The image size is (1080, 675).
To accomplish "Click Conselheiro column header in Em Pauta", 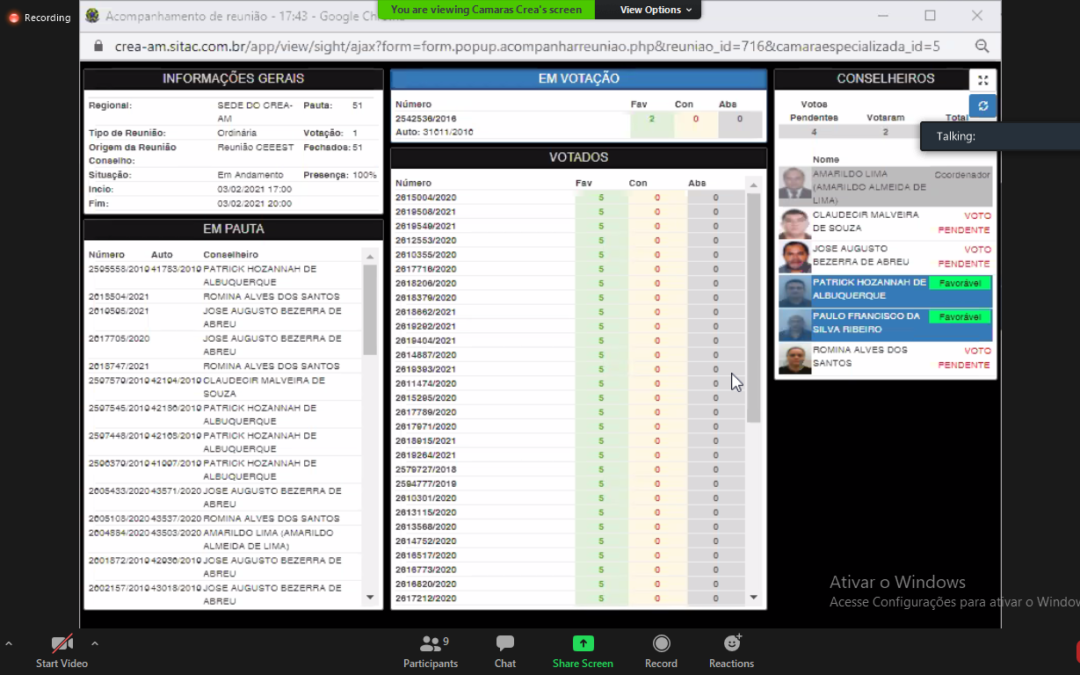I will [231, 254].
